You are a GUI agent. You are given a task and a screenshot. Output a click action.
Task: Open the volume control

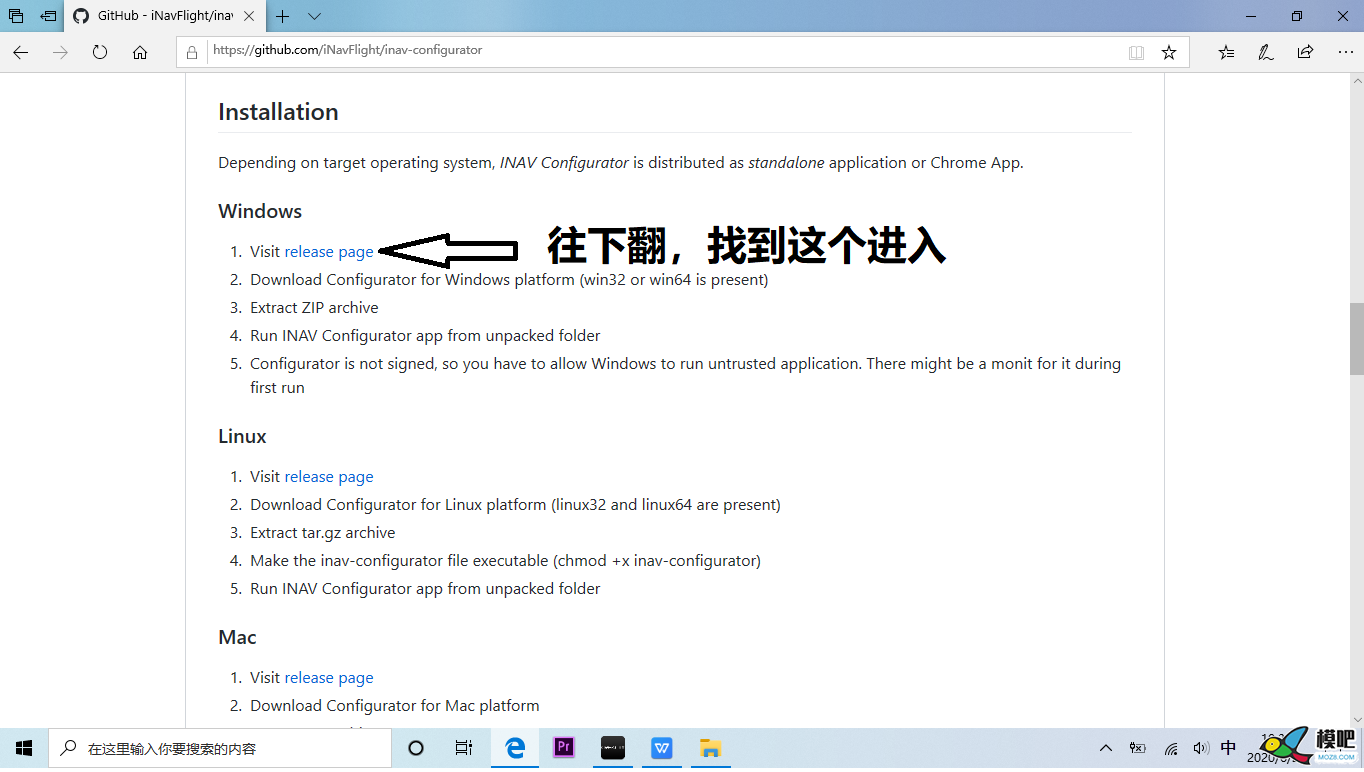coord(1200,748)
